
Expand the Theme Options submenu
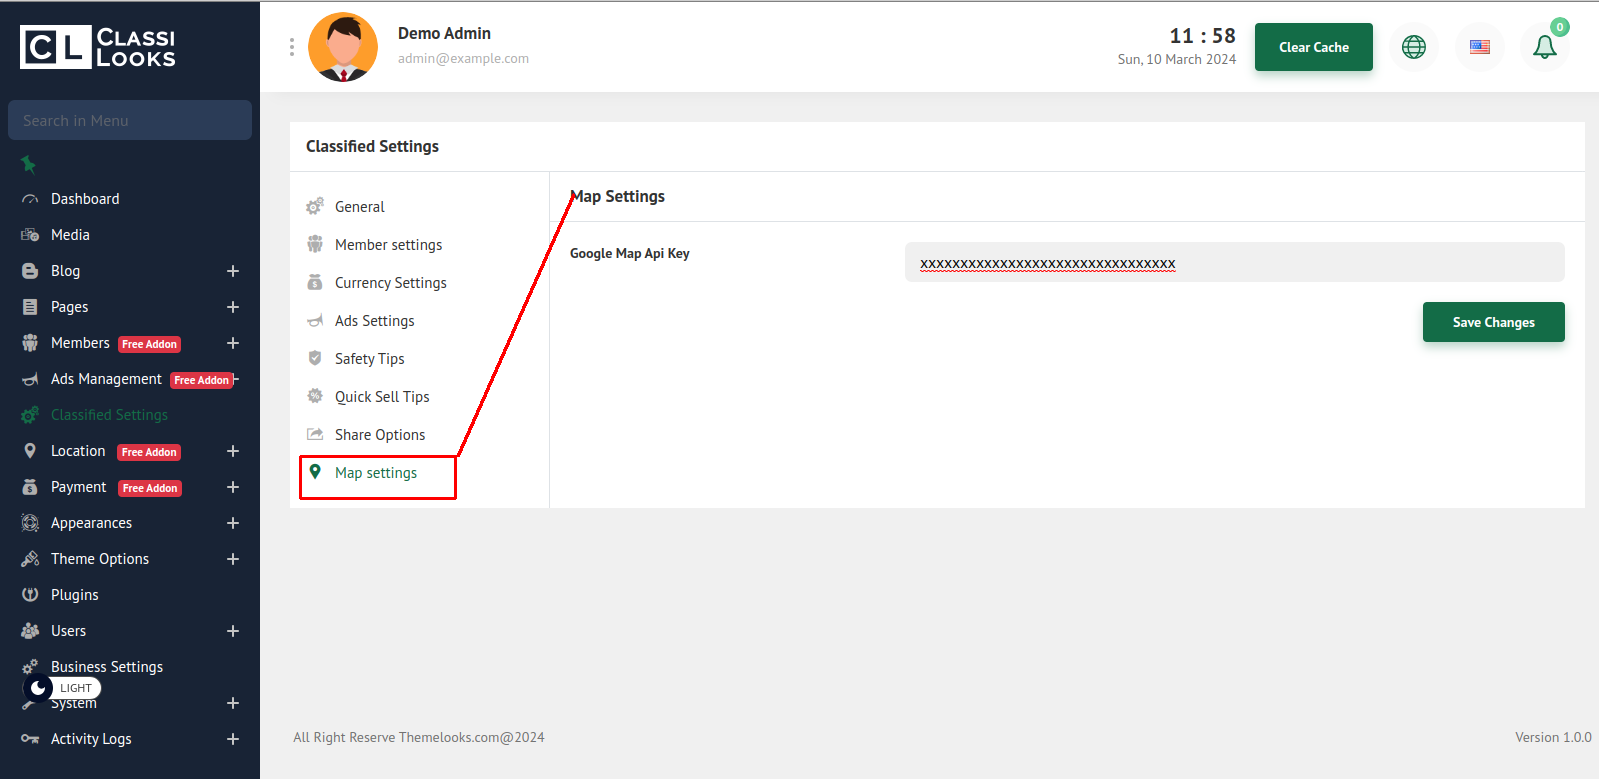[x=233, y=559]
